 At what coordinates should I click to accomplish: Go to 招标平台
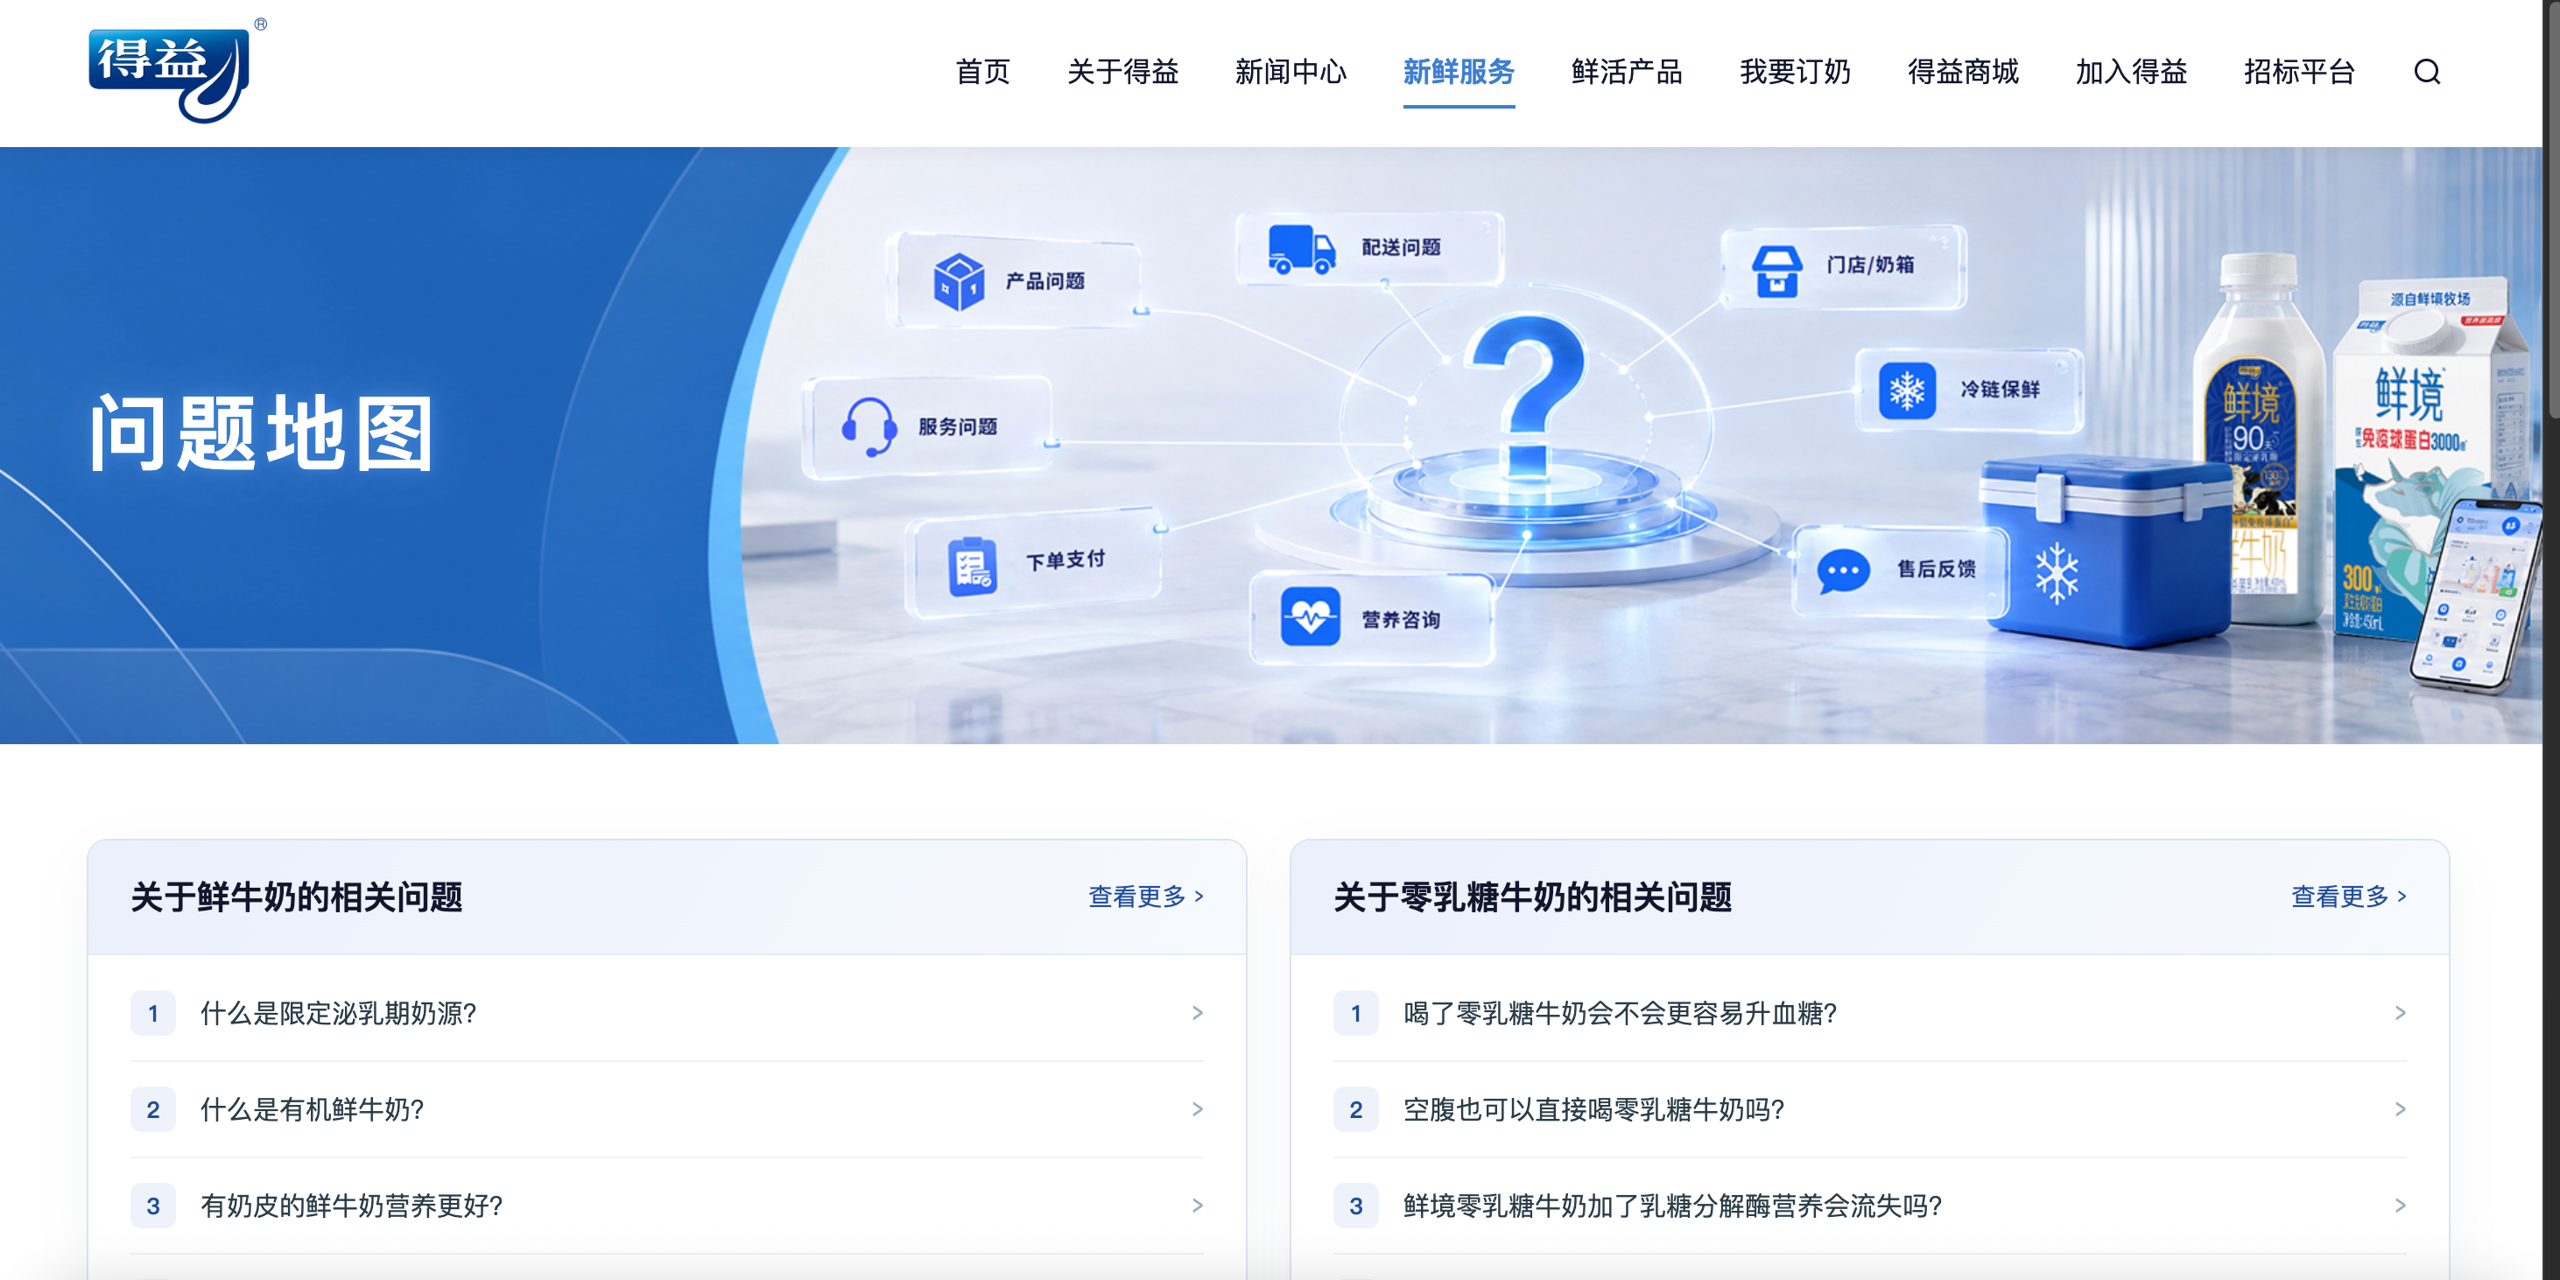(2298, 72)
